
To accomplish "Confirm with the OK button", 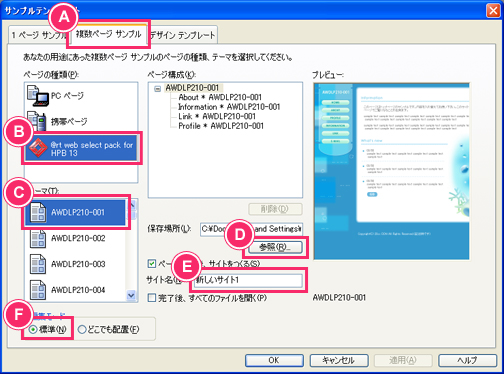I will [274, 360].
